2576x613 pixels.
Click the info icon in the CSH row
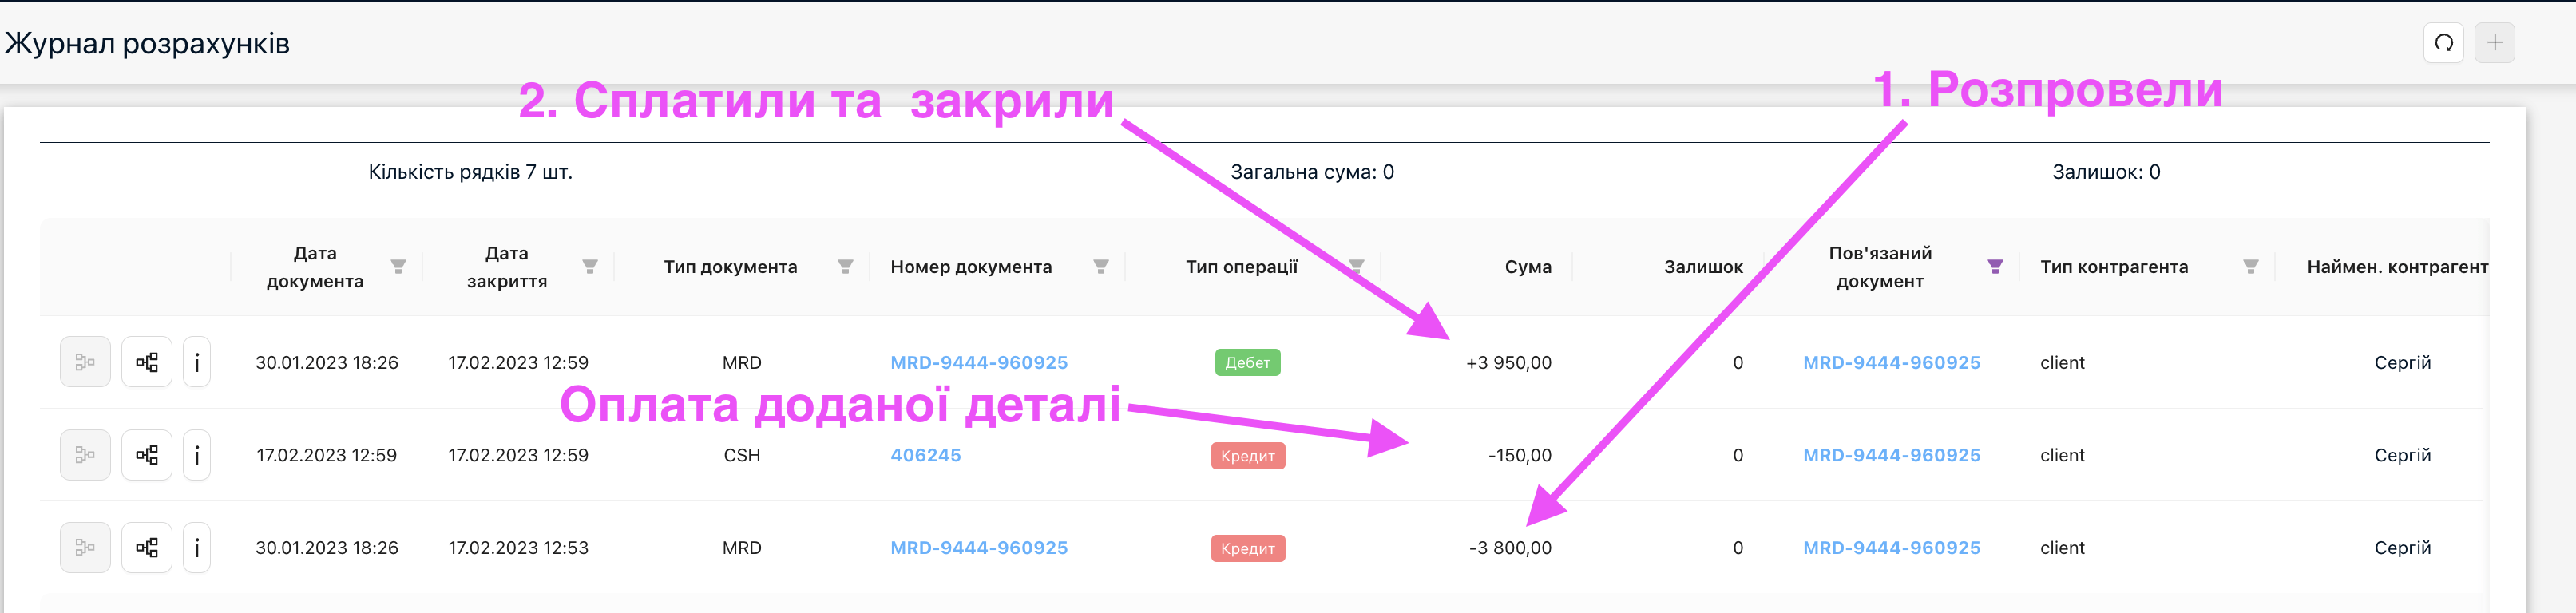(x=197, y=455)
